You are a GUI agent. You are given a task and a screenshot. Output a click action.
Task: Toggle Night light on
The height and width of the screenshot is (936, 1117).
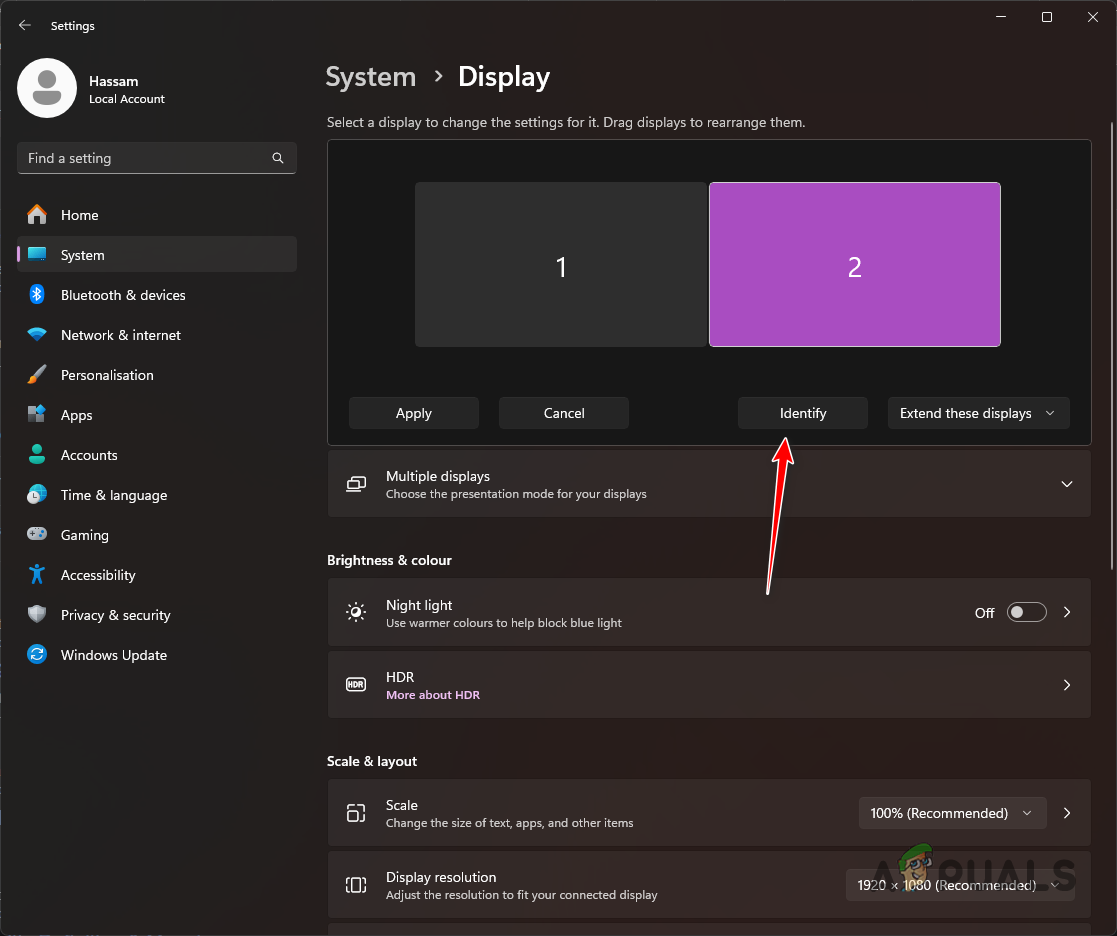click(x=1026, y=612)
